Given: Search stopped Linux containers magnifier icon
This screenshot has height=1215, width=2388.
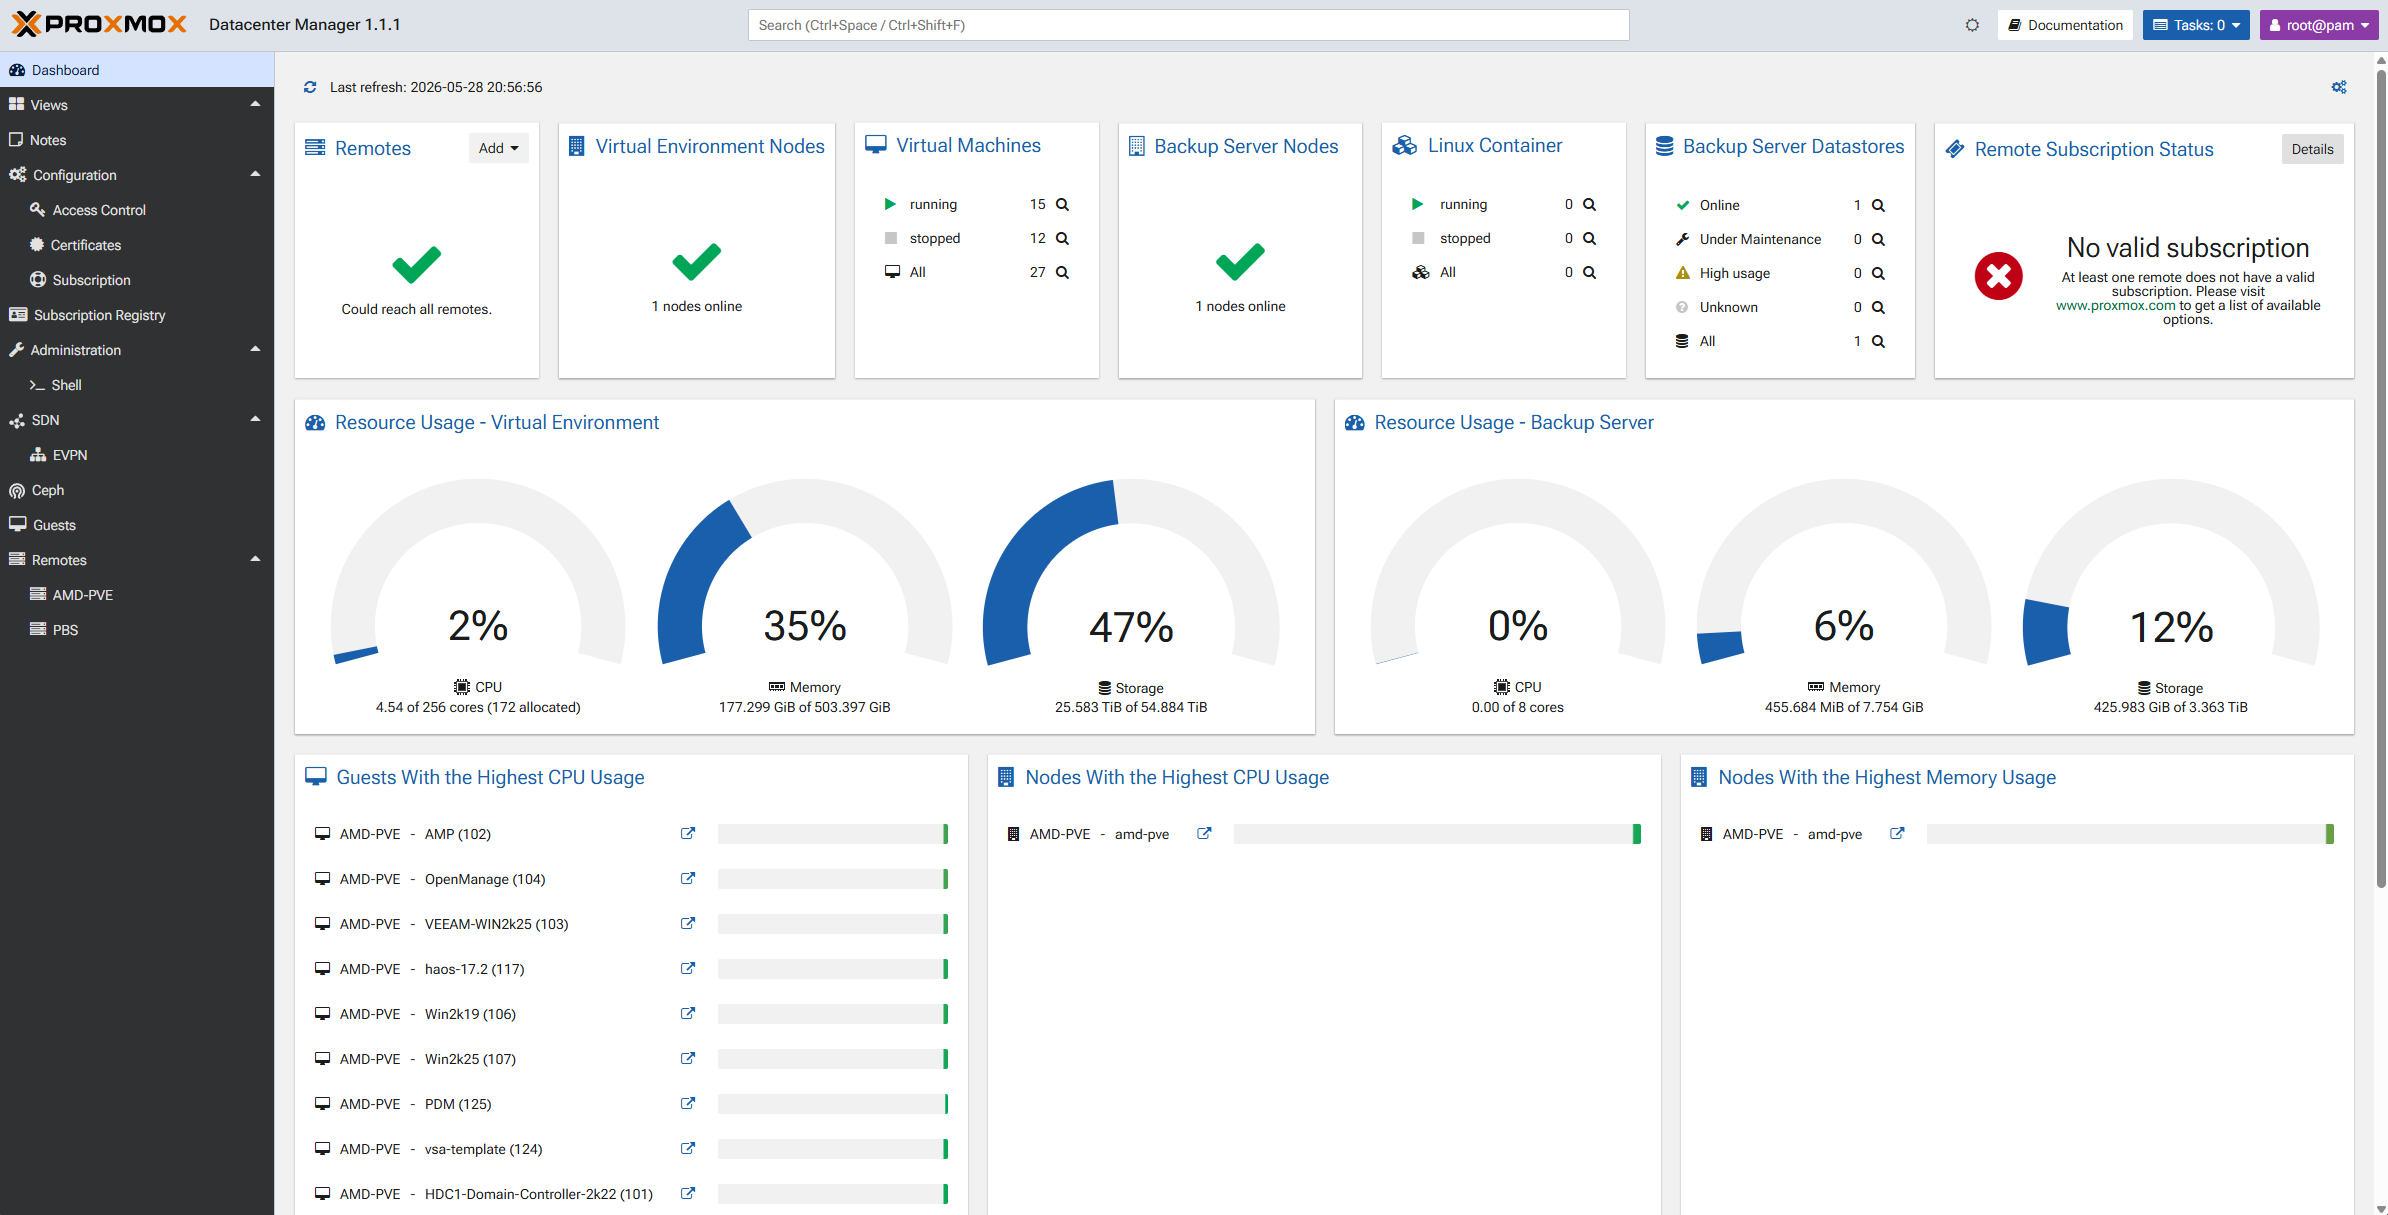Looking at the screenshot, I should click(x=1589, y=238).
